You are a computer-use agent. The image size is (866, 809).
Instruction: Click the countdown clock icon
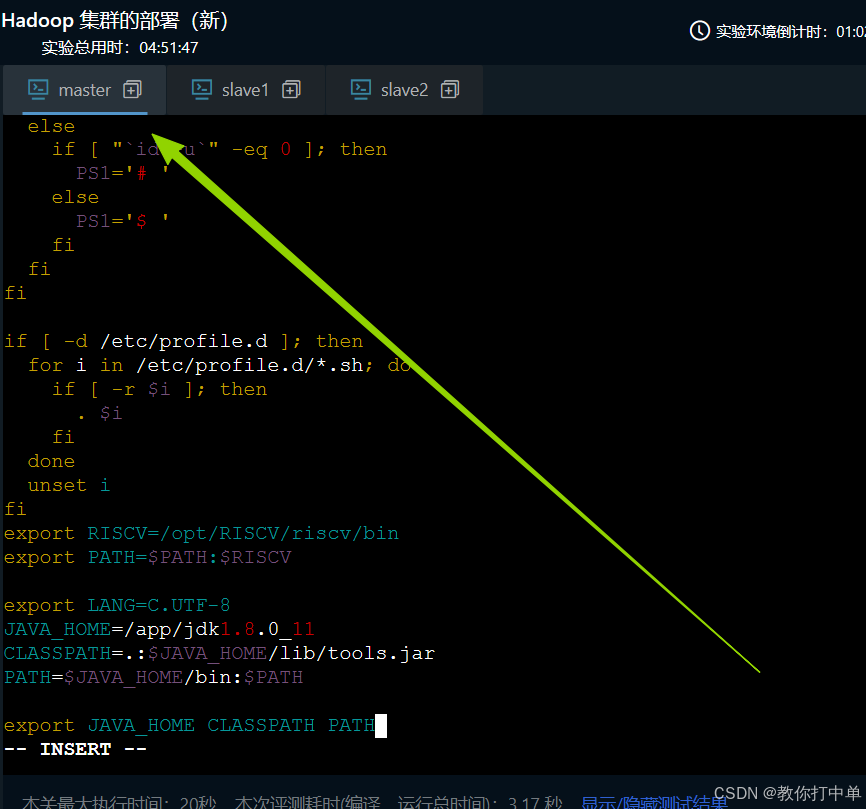click(700, 31)
